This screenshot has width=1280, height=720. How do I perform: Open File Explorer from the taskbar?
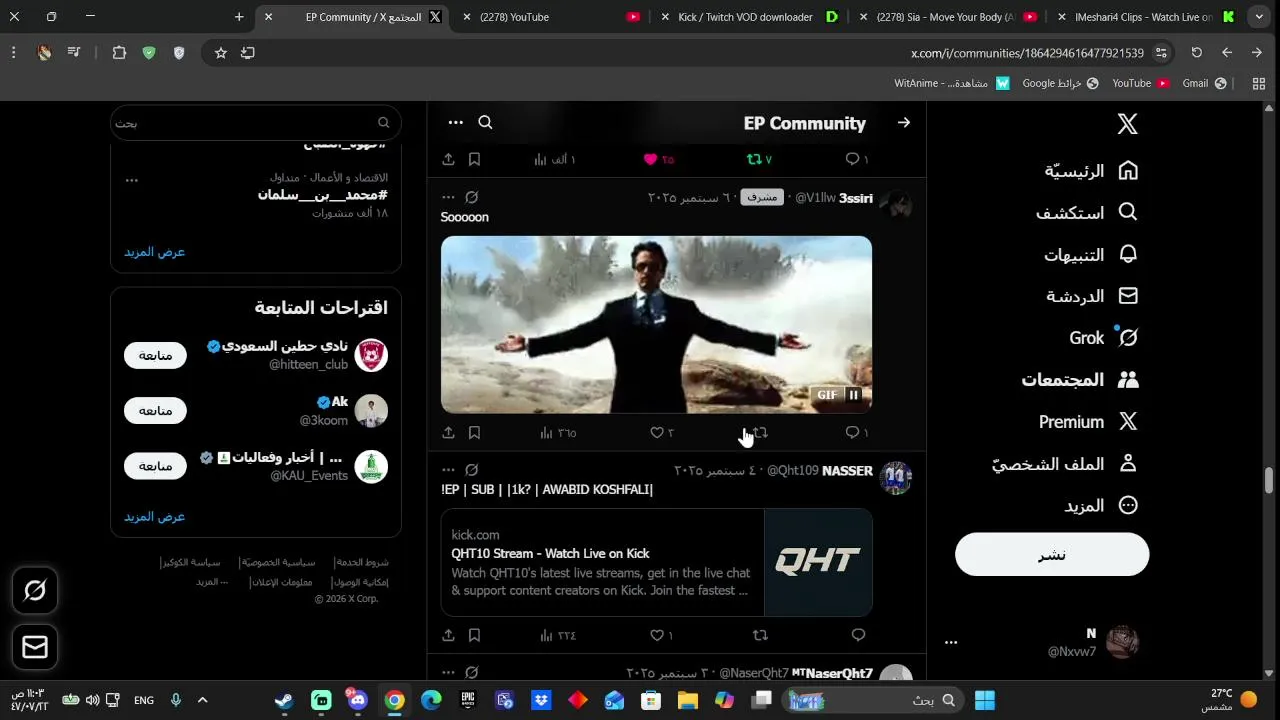tap(688, 700)
